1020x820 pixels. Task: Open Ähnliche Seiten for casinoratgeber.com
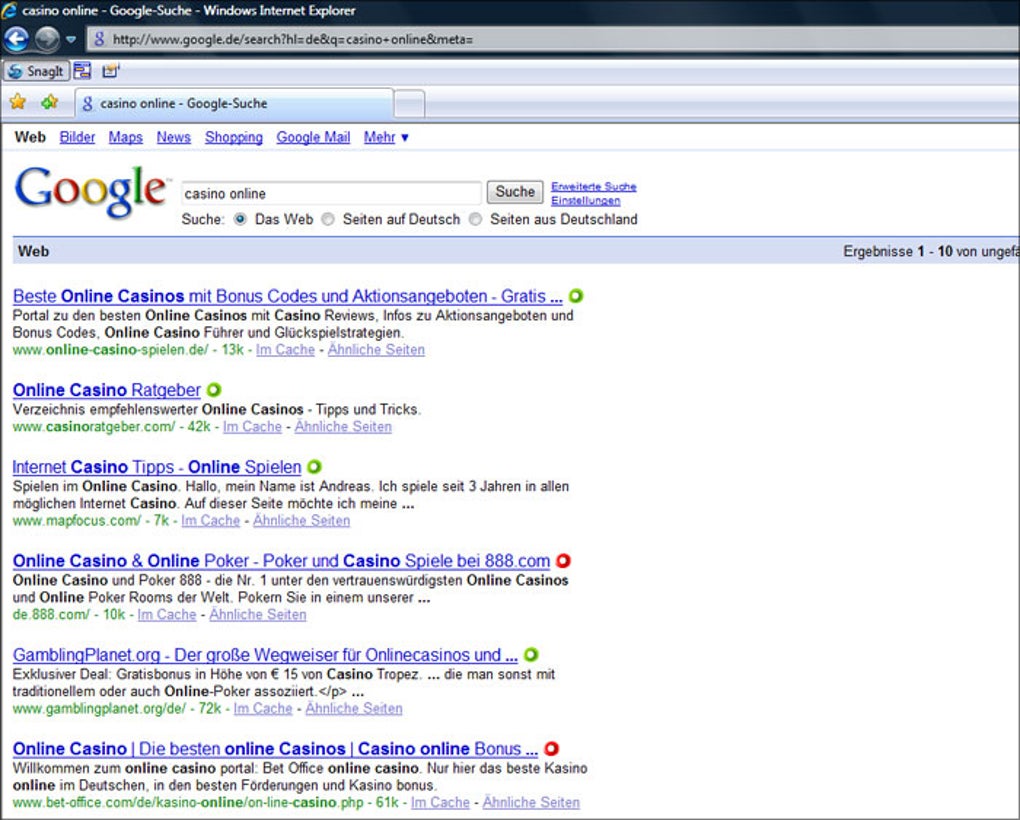tap(343, 427)
